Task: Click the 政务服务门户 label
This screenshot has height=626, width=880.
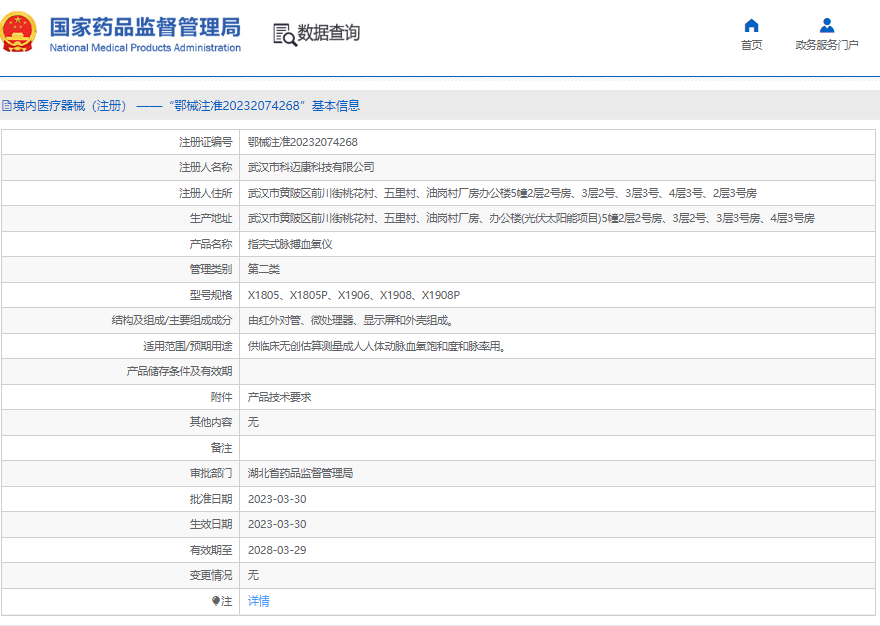Action: [x=827, y=45]
